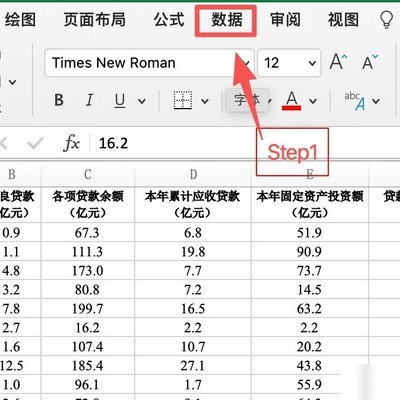This screenshot has height=400, width=400.
Task: Click the header cell 本年固定资产投资额
Action: 310,204
